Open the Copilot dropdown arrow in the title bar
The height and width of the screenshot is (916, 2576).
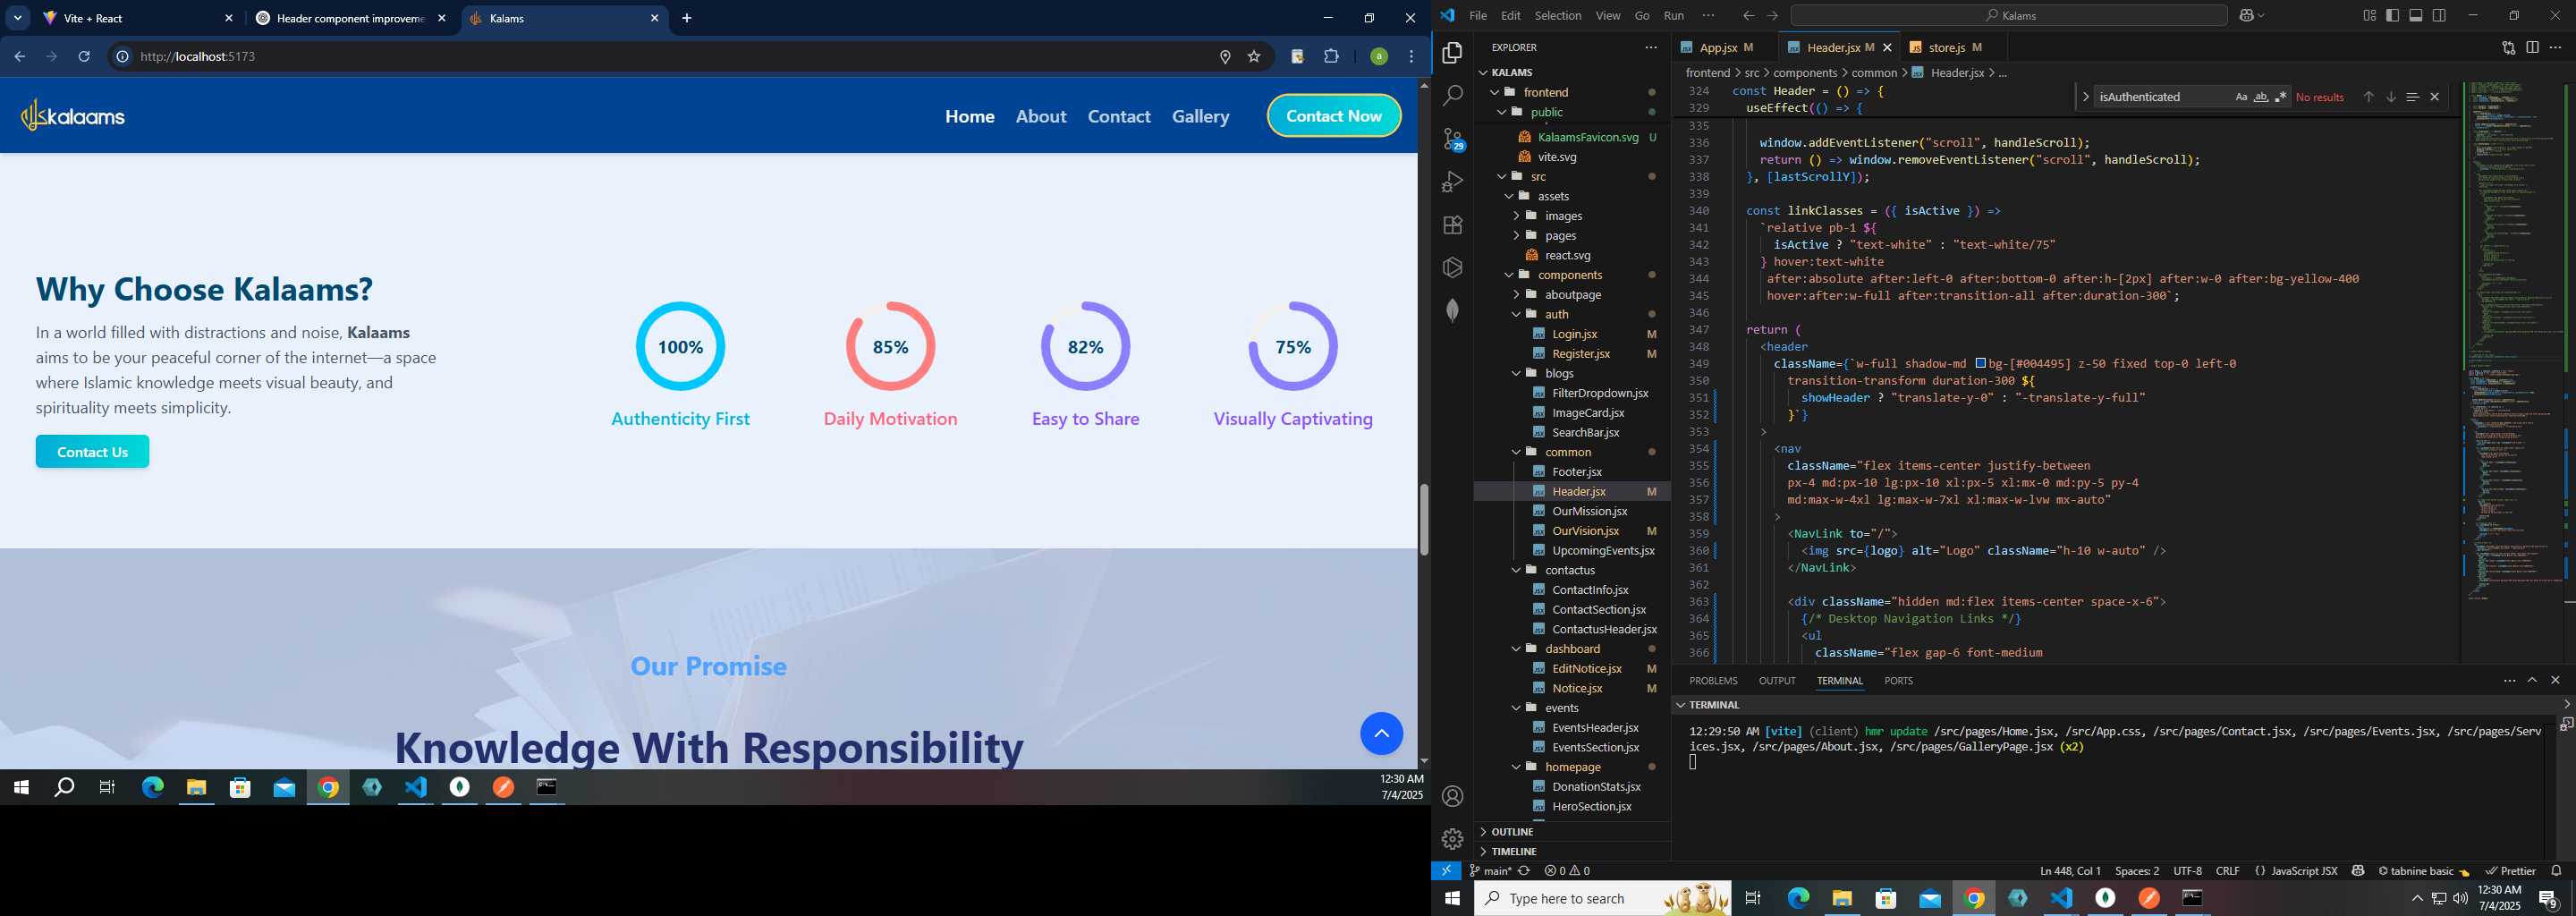click(x=2260, y=15)
